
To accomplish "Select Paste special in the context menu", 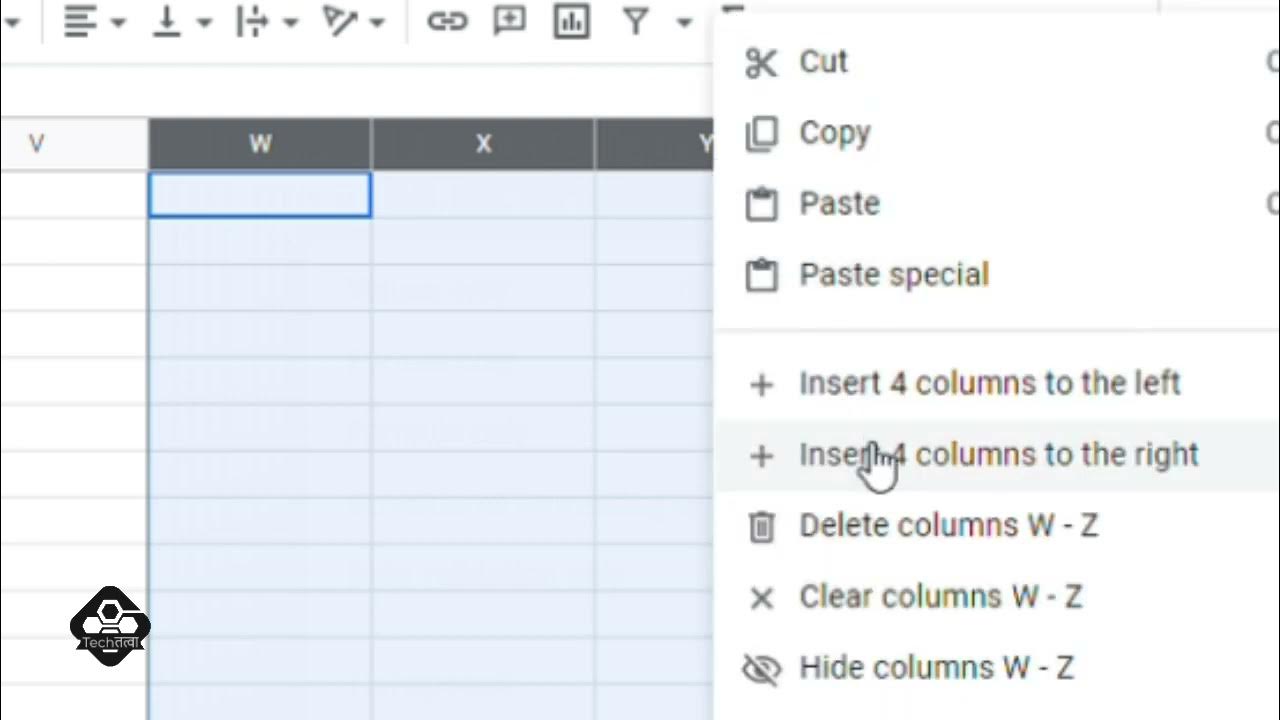I will [893, 275].
